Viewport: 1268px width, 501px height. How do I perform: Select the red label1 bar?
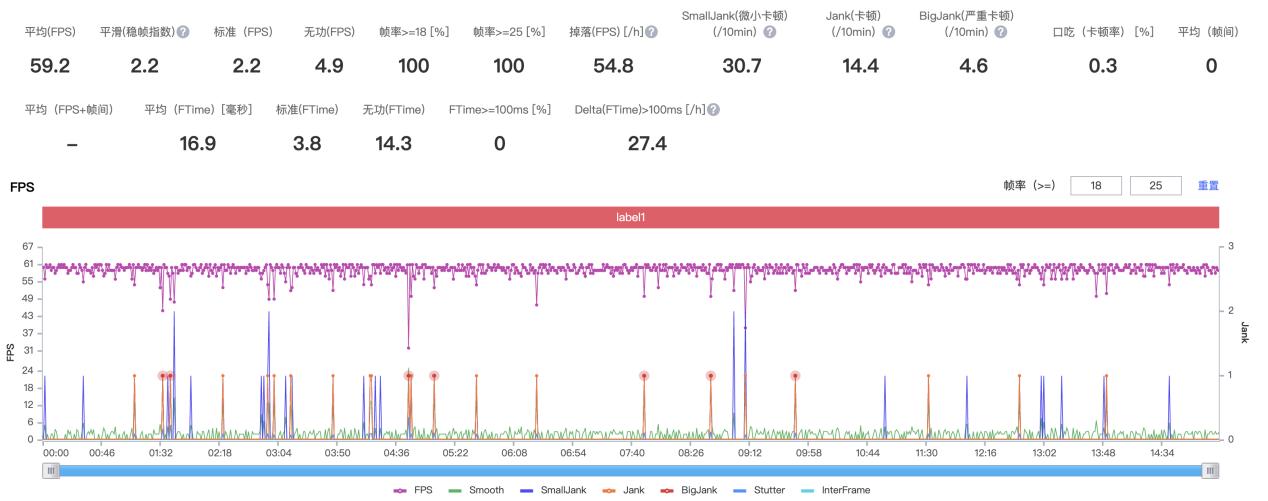click(x=630, y=217)
